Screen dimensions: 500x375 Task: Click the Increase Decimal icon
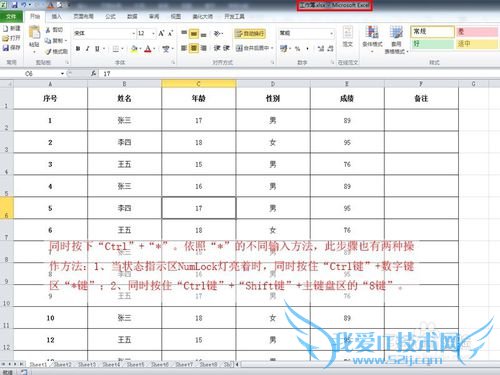(321, 49)
